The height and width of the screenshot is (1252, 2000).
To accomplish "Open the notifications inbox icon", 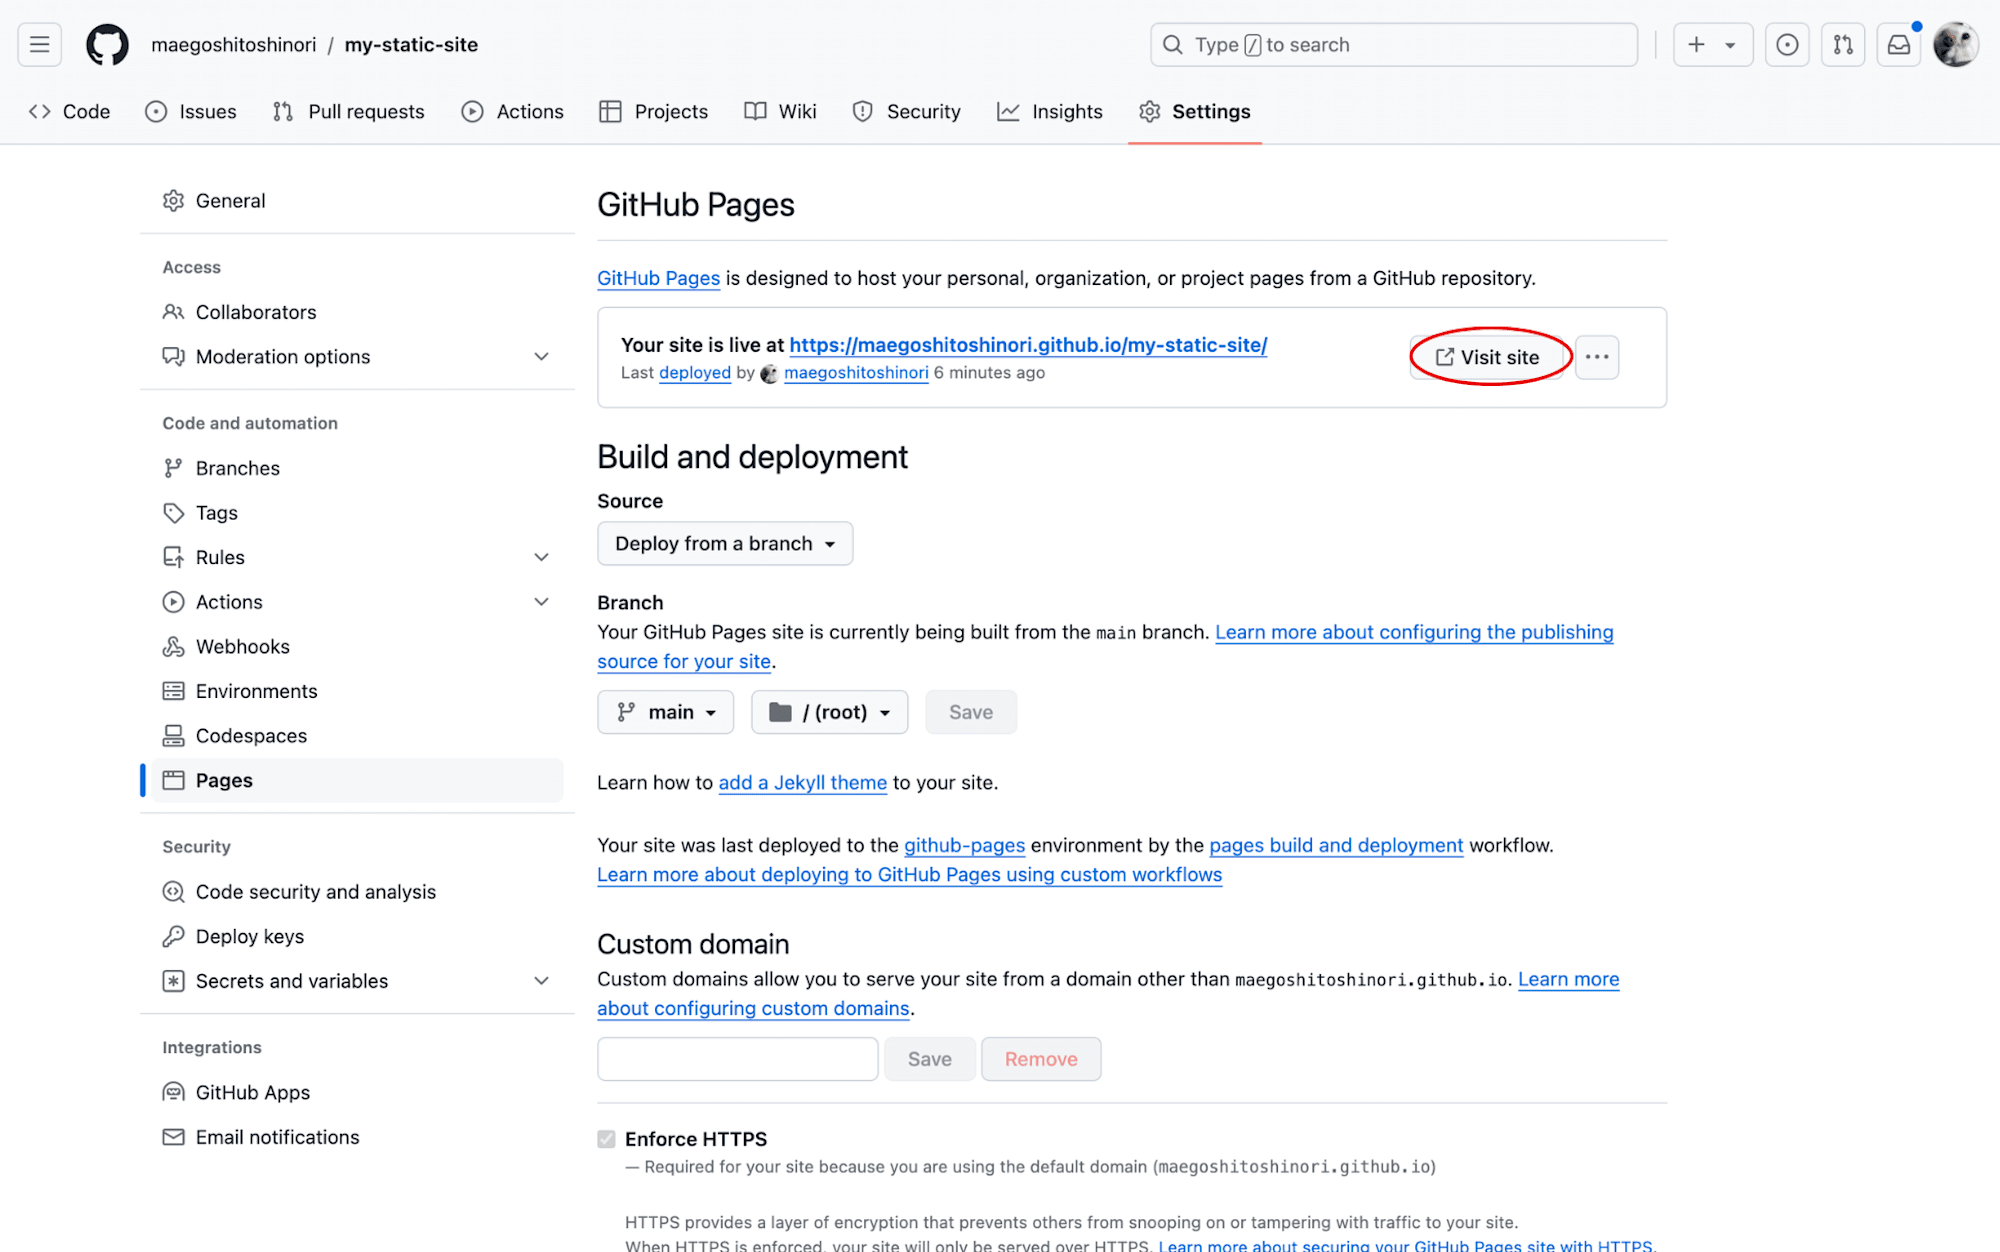I will click(x=1899, y=45).
